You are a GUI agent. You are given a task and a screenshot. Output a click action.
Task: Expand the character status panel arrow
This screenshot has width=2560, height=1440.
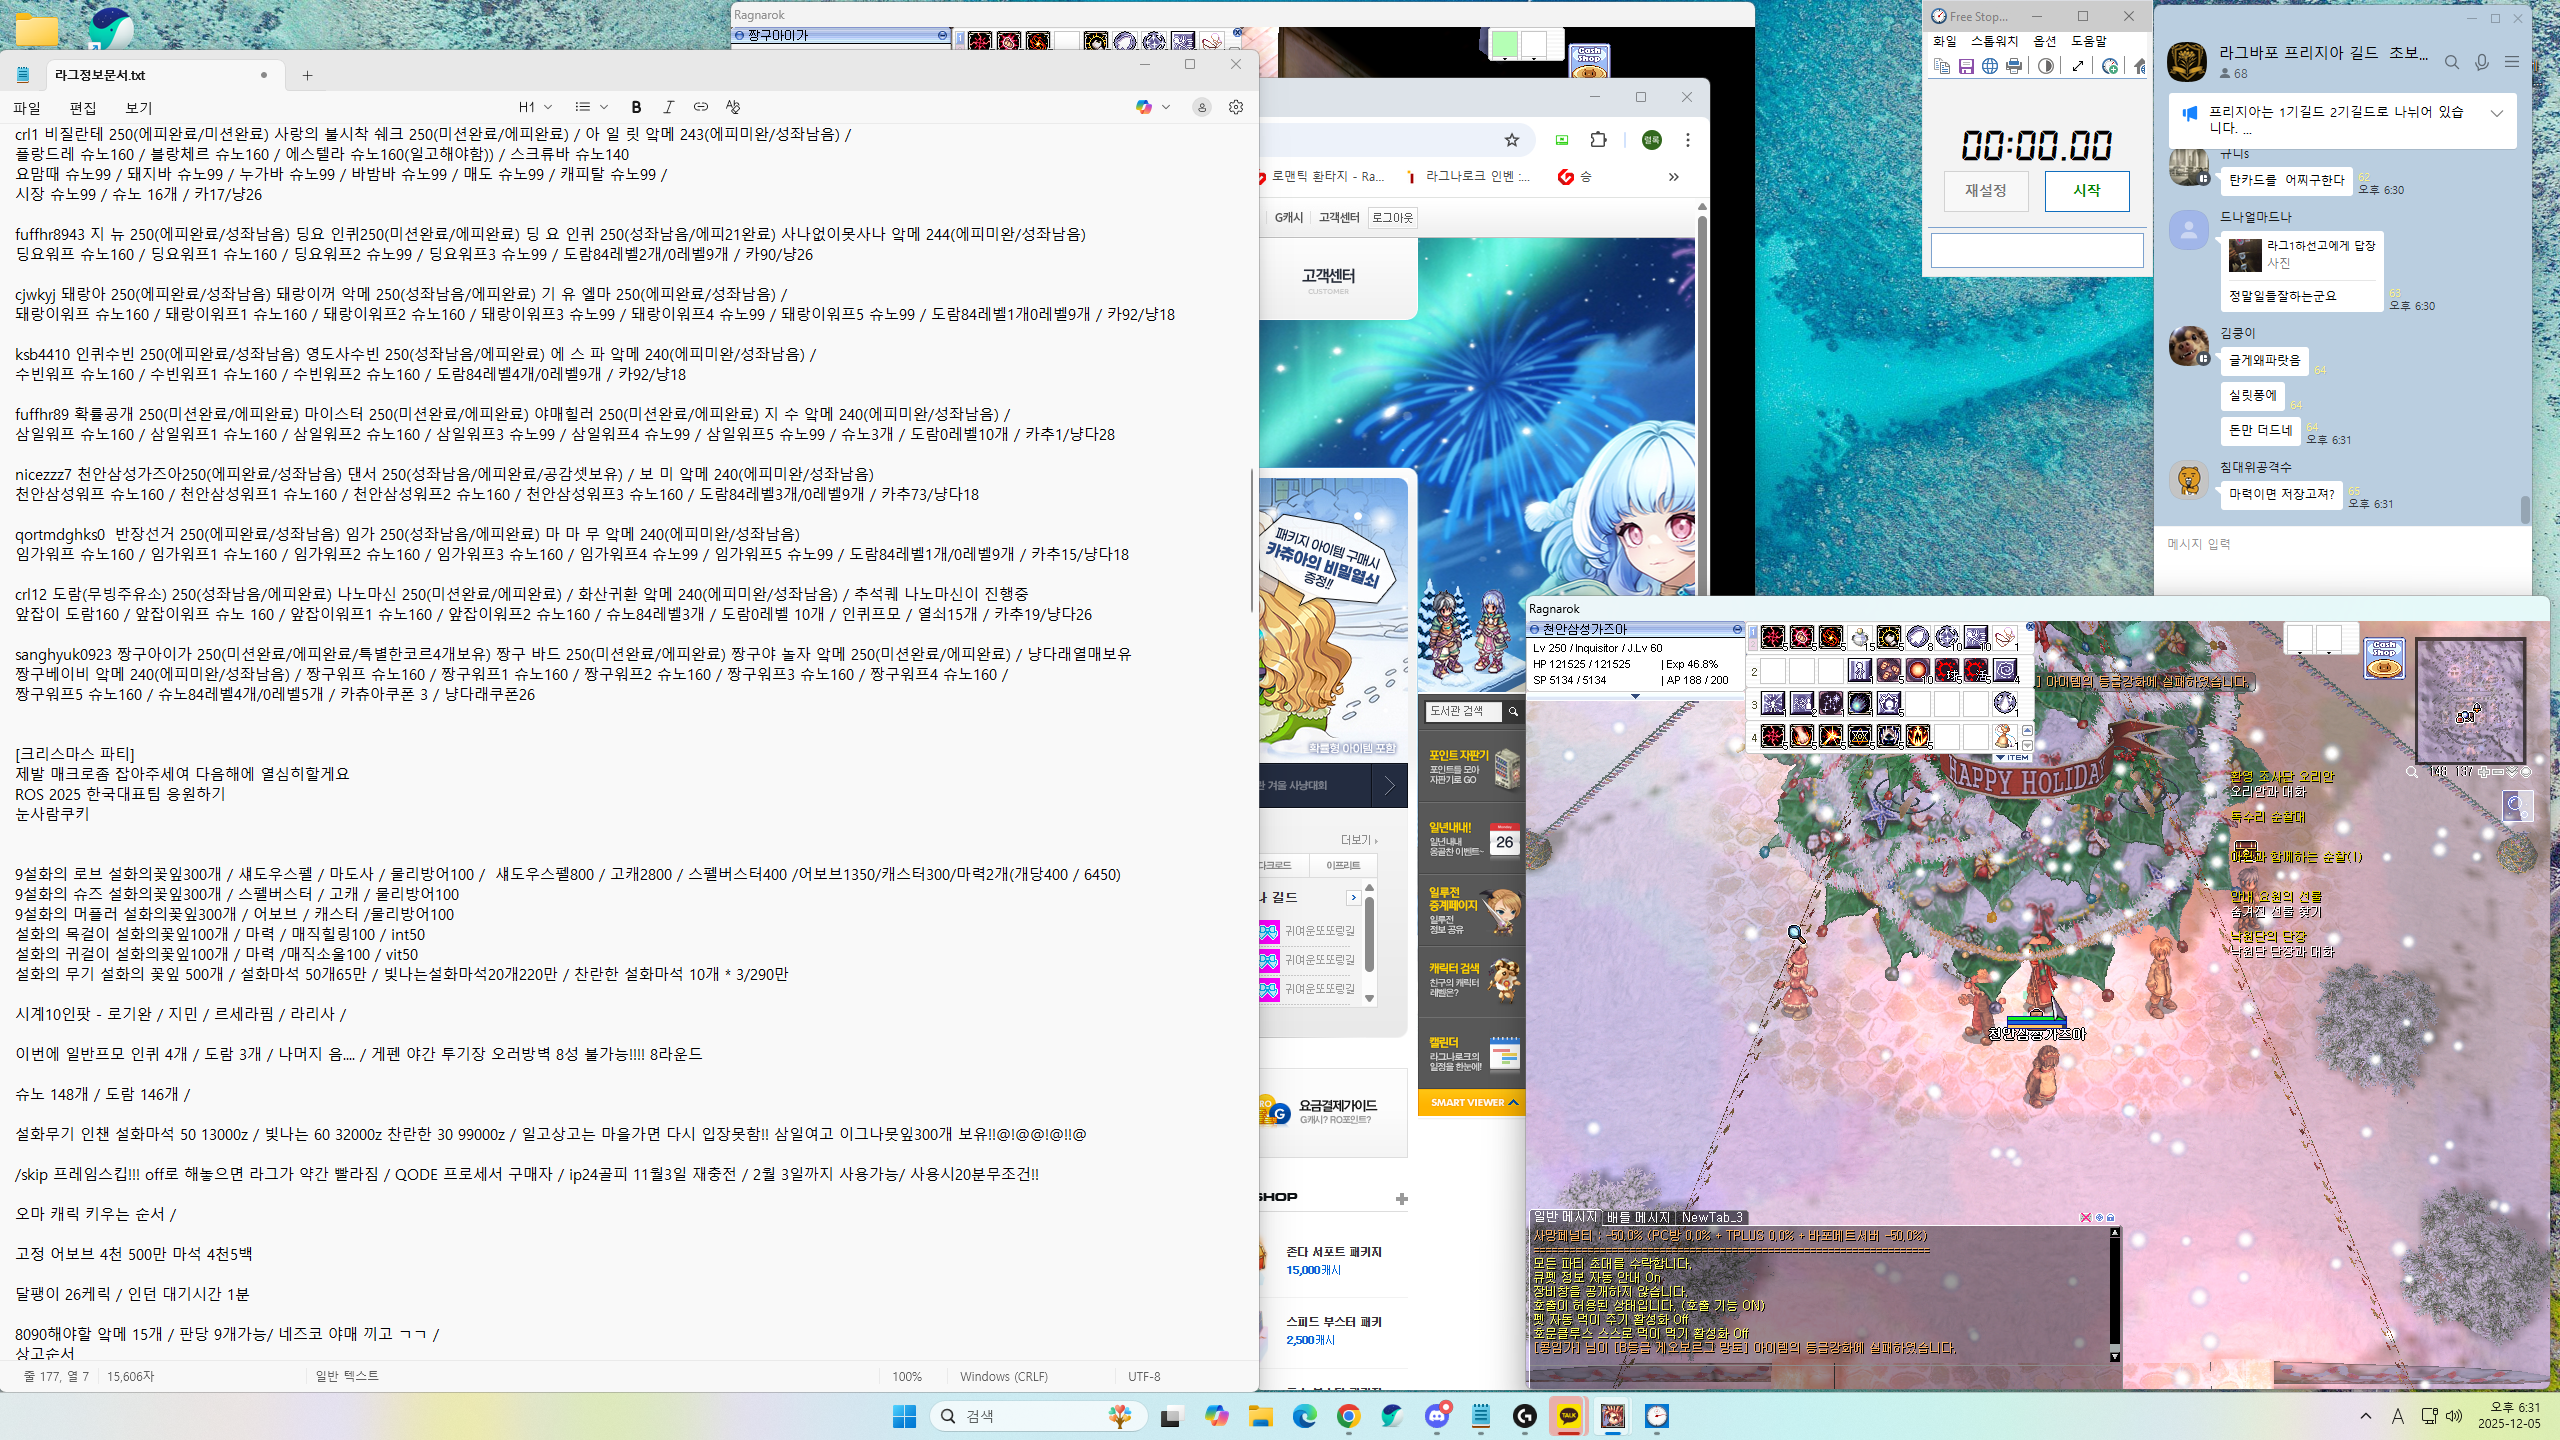click(x=1635, y=696)
